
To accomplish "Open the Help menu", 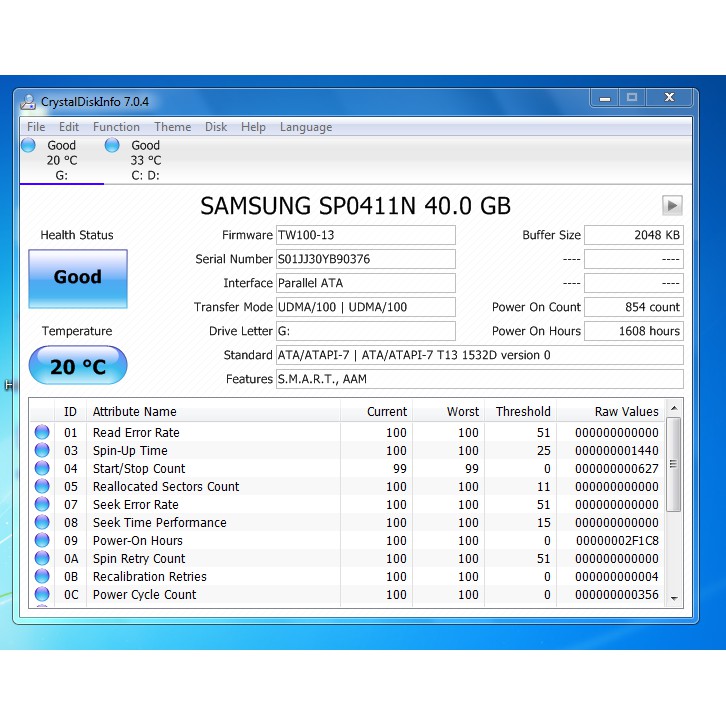I will [253, 127].
